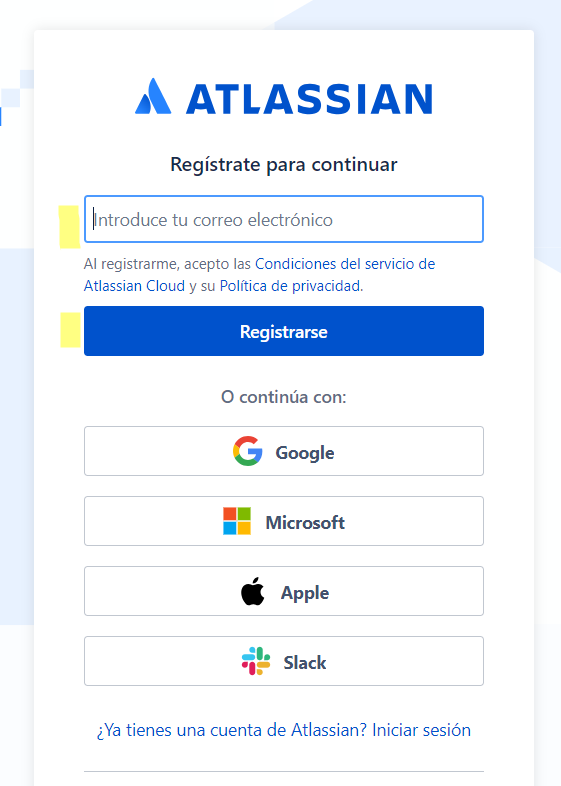Click the Google G logo icon
The image size is (561, 786).
[248, 451]
